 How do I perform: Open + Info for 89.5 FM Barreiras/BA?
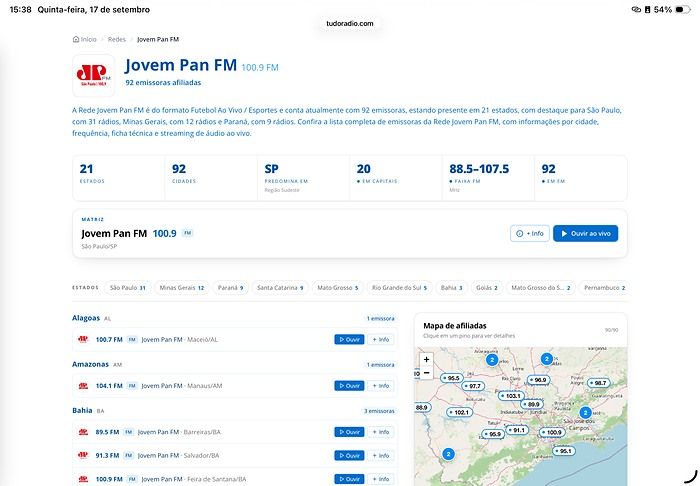click(x=380, y=432)
